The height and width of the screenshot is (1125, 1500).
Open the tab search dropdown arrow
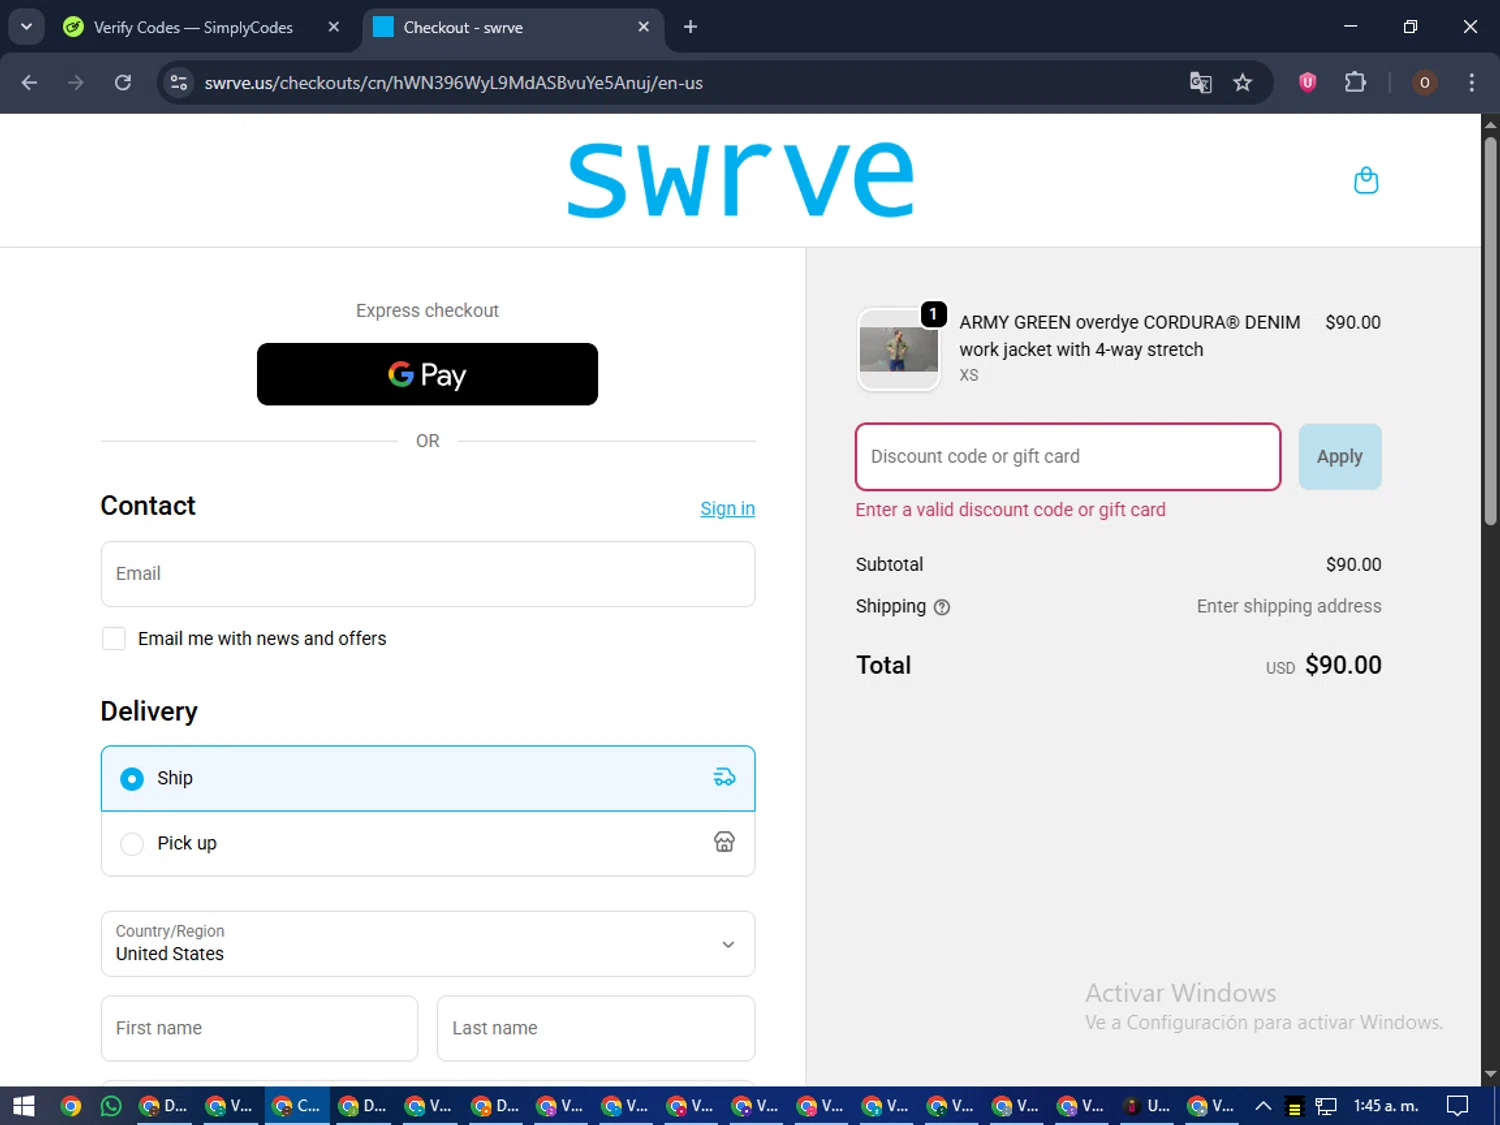pyautogui.click(x=26, y=27)
